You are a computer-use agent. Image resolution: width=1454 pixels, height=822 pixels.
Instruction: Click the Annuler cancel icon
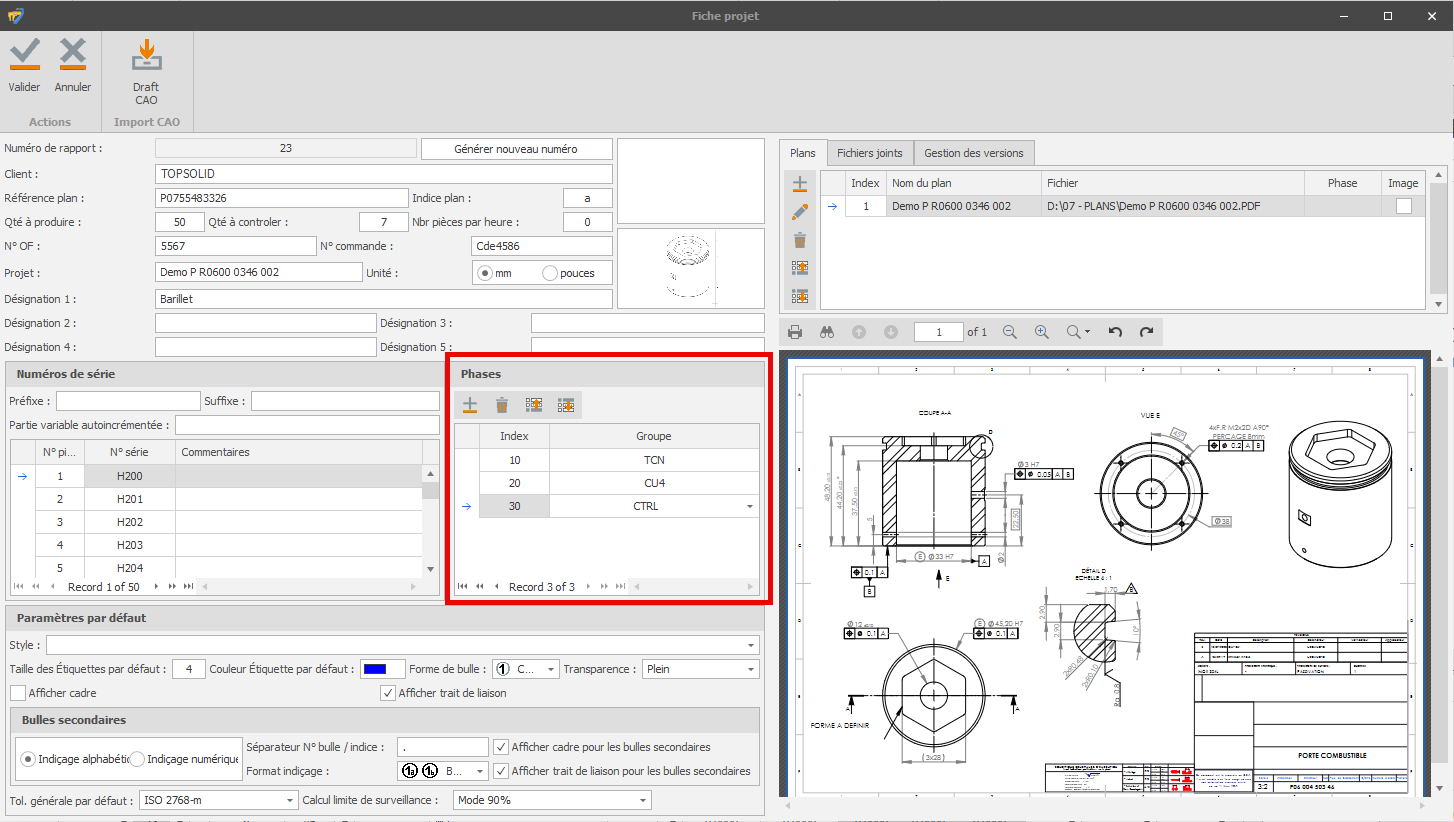[x=73, y=55]
